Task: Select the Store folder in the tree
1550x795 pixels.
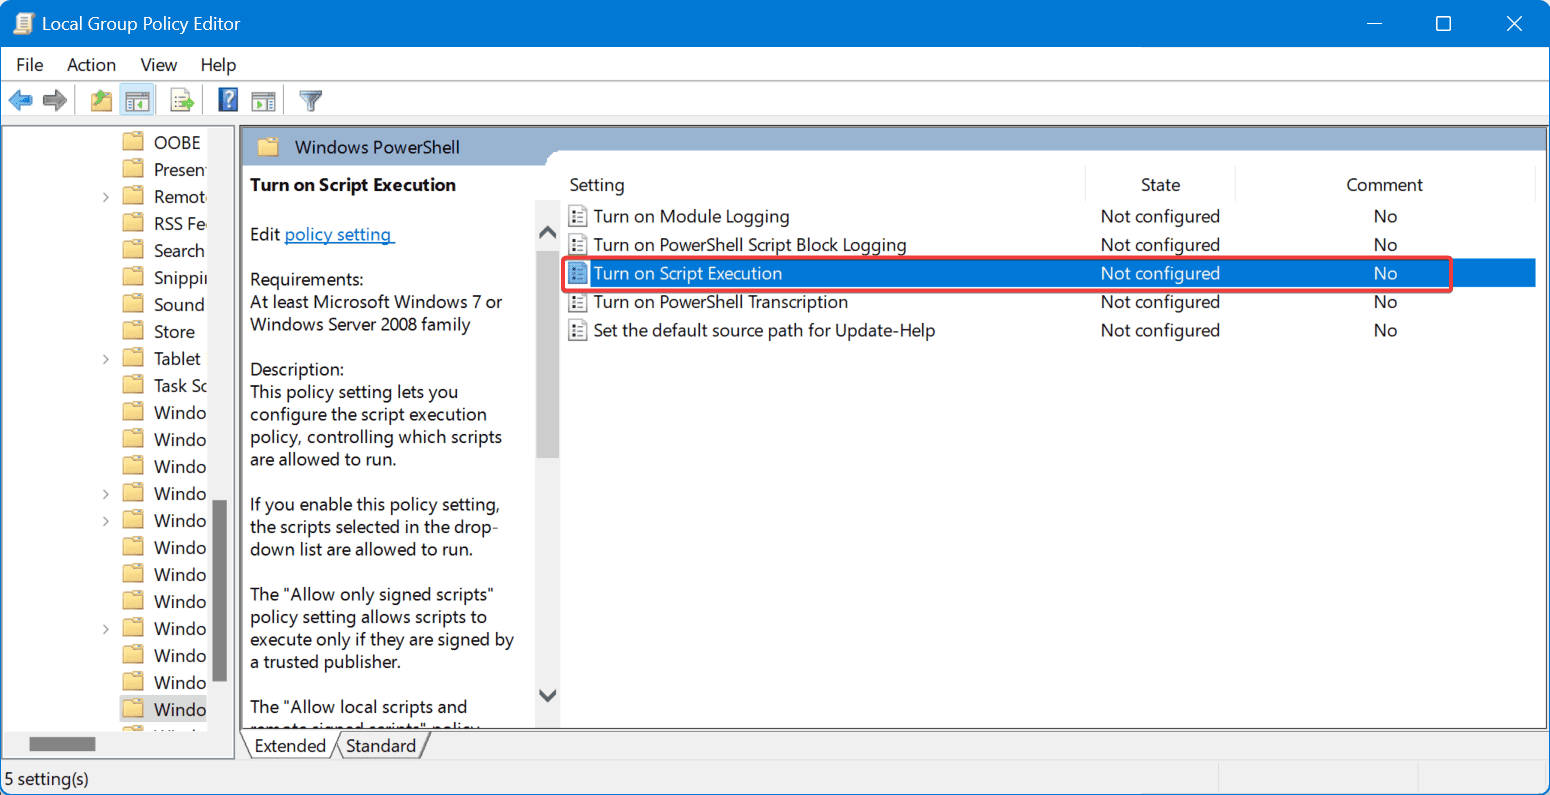Action: coord(174,332)
